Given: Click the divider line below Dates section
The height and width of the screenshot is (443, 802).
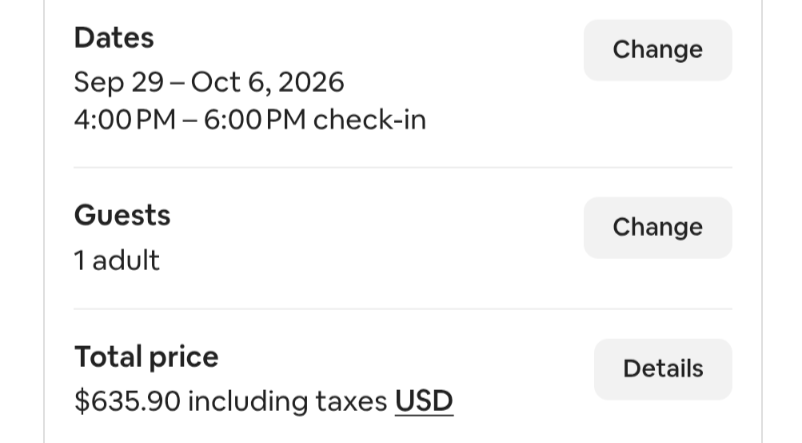Looking at the screenshot, I should tap(403, 167).
